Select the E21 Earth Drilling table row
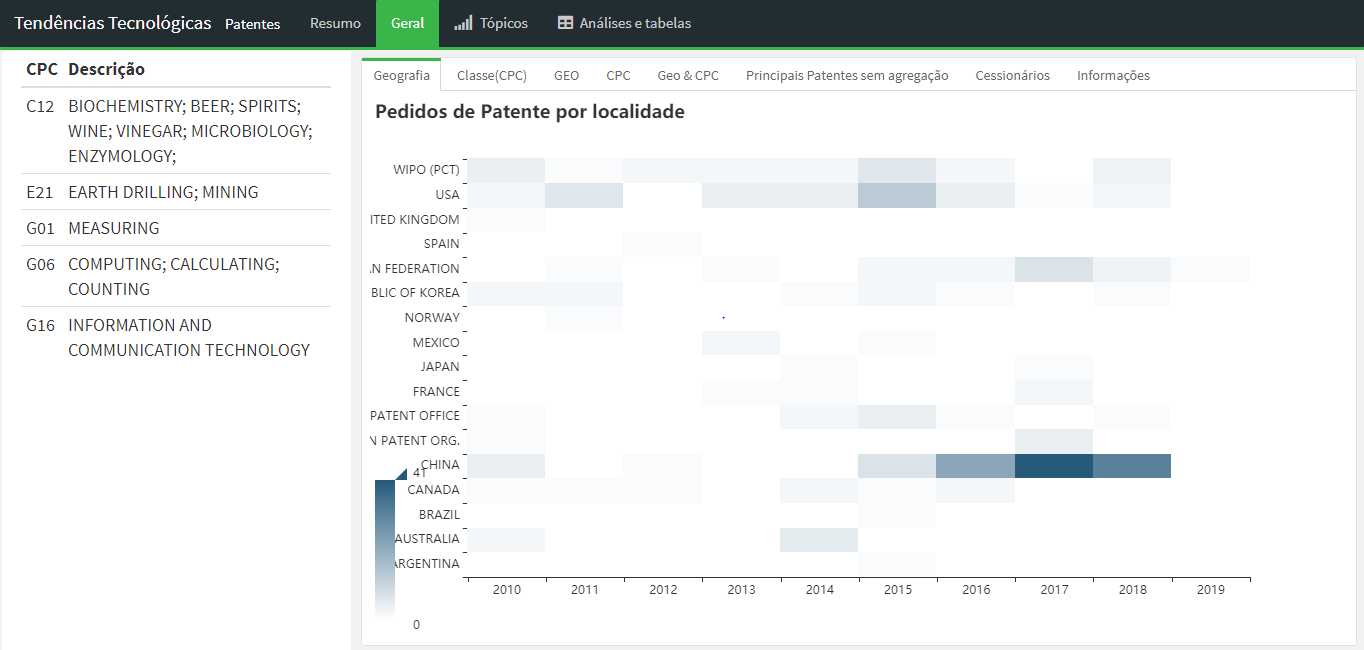 coord(176,192)
